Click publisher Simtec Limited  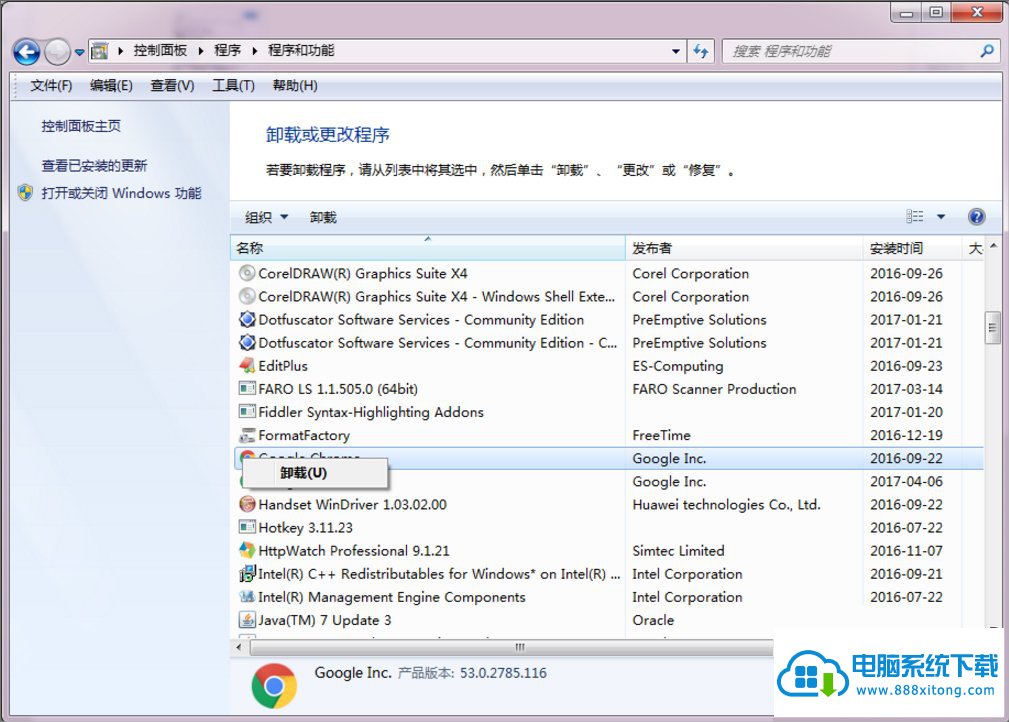(678, 551)
